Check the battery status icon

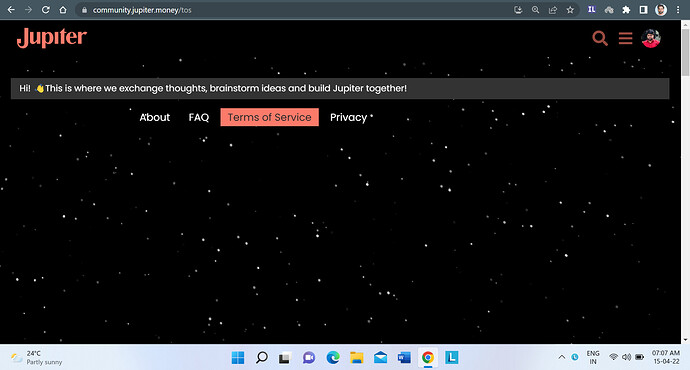(639, 357)
